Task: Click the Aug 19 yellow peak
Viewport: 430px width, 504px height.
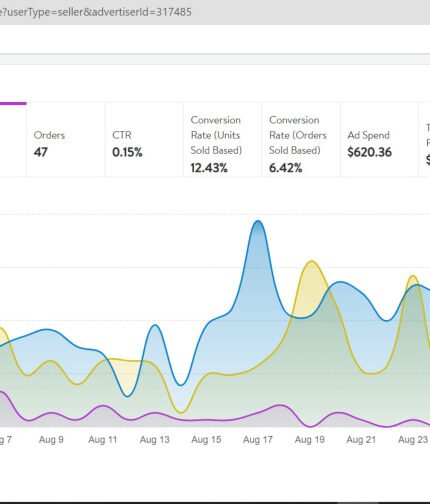Action: 312,262
